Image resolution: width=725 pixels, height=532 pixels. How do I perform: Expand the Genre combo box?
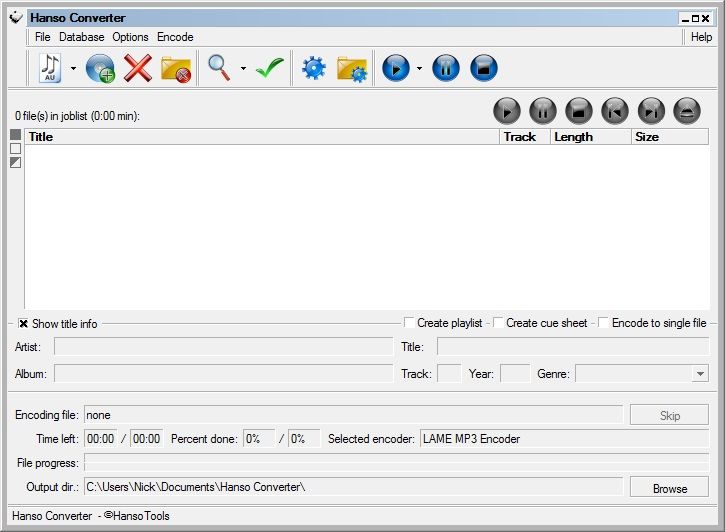700,373
